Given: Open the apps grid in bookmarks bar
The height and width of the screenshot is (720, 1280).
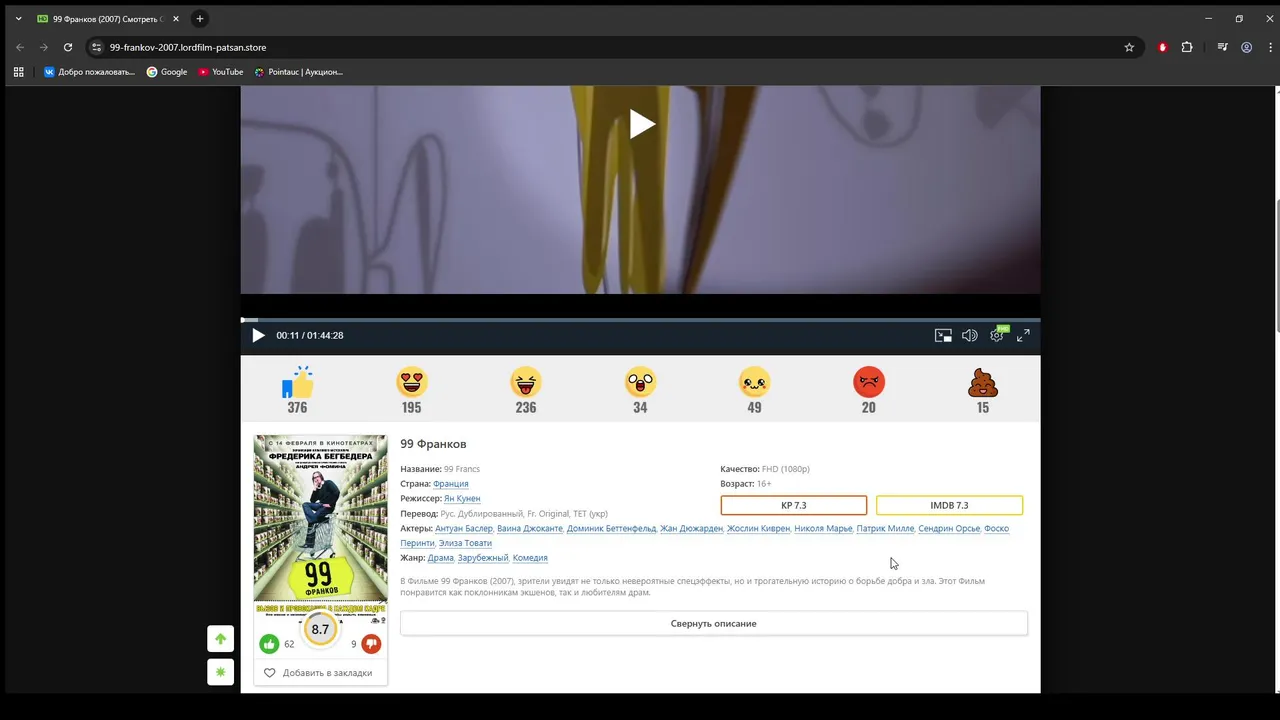Looking at the screenshot, I should click(18, 72).
